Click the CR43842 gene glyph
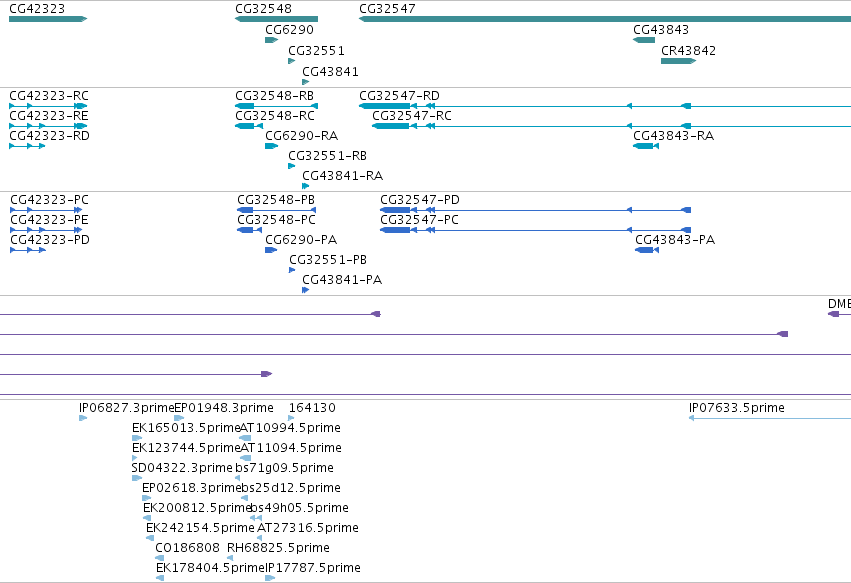Viewport: 851px width, 583px height. pyautogui.click(x=678, y=61)
